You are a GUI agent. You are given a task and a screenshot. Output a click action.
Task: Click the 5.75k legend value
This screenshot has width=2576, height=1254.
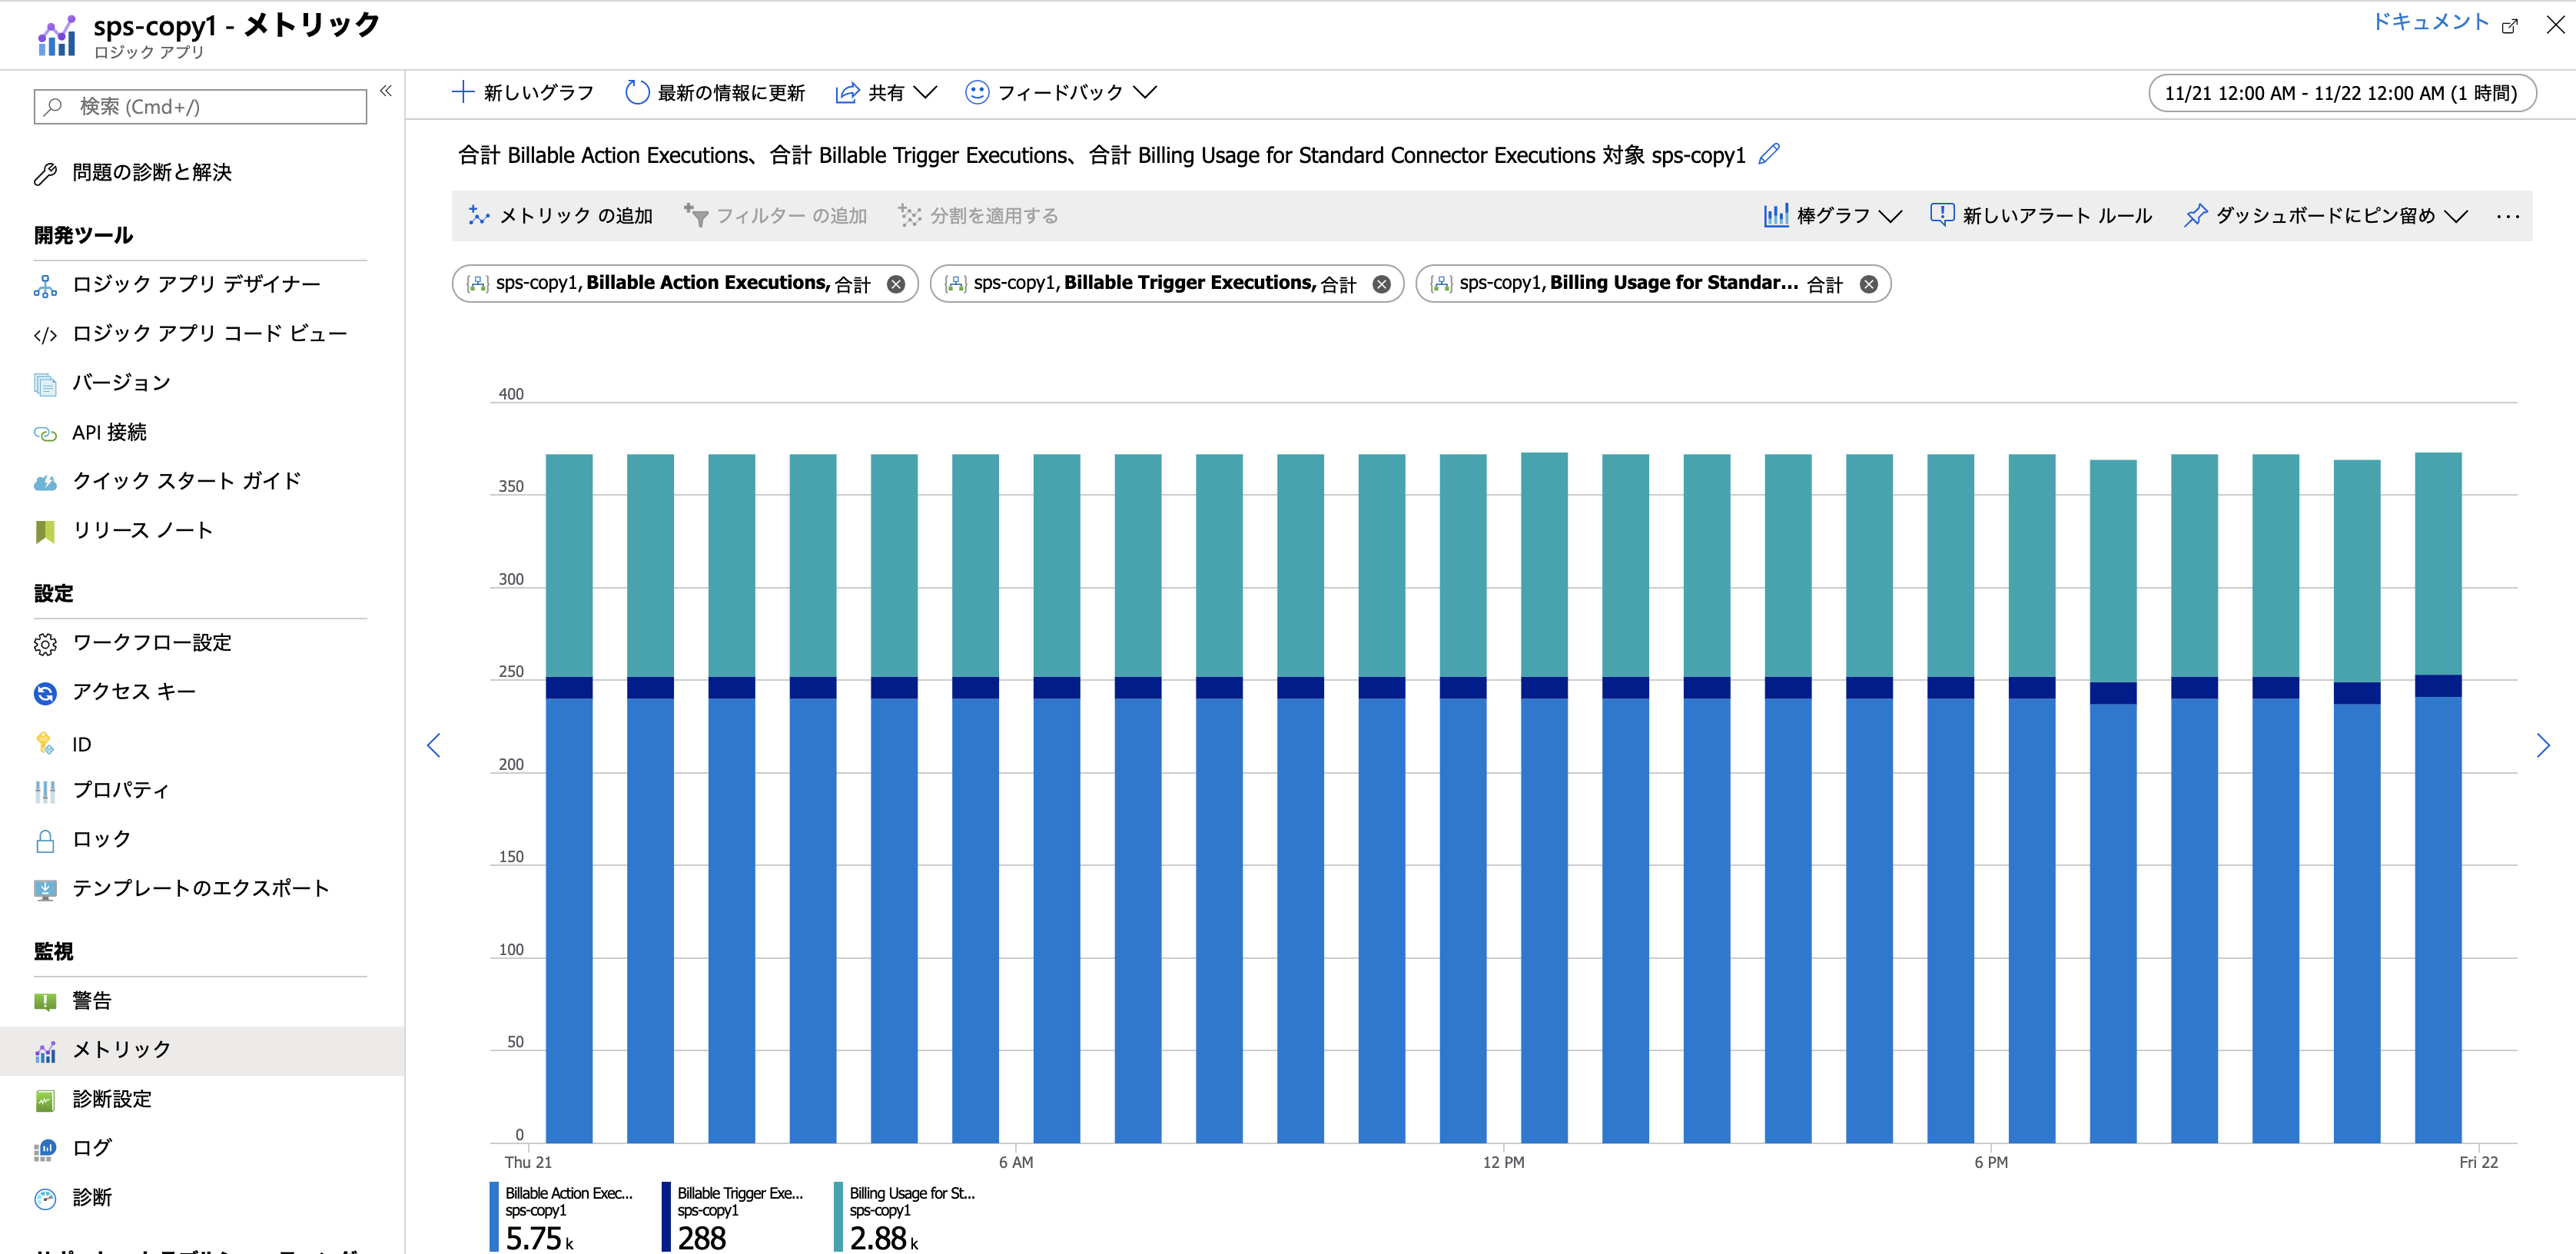[540, 1238]
